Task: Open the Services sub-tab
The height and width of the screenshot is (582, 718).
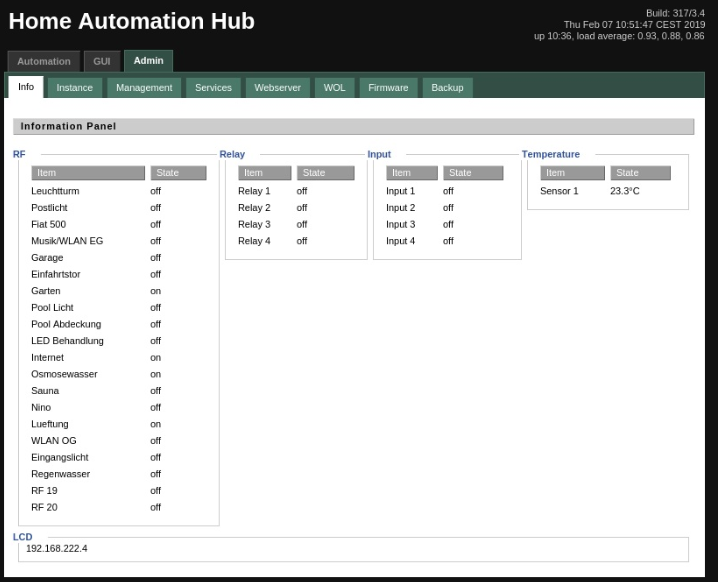Action: coord(213,87)
